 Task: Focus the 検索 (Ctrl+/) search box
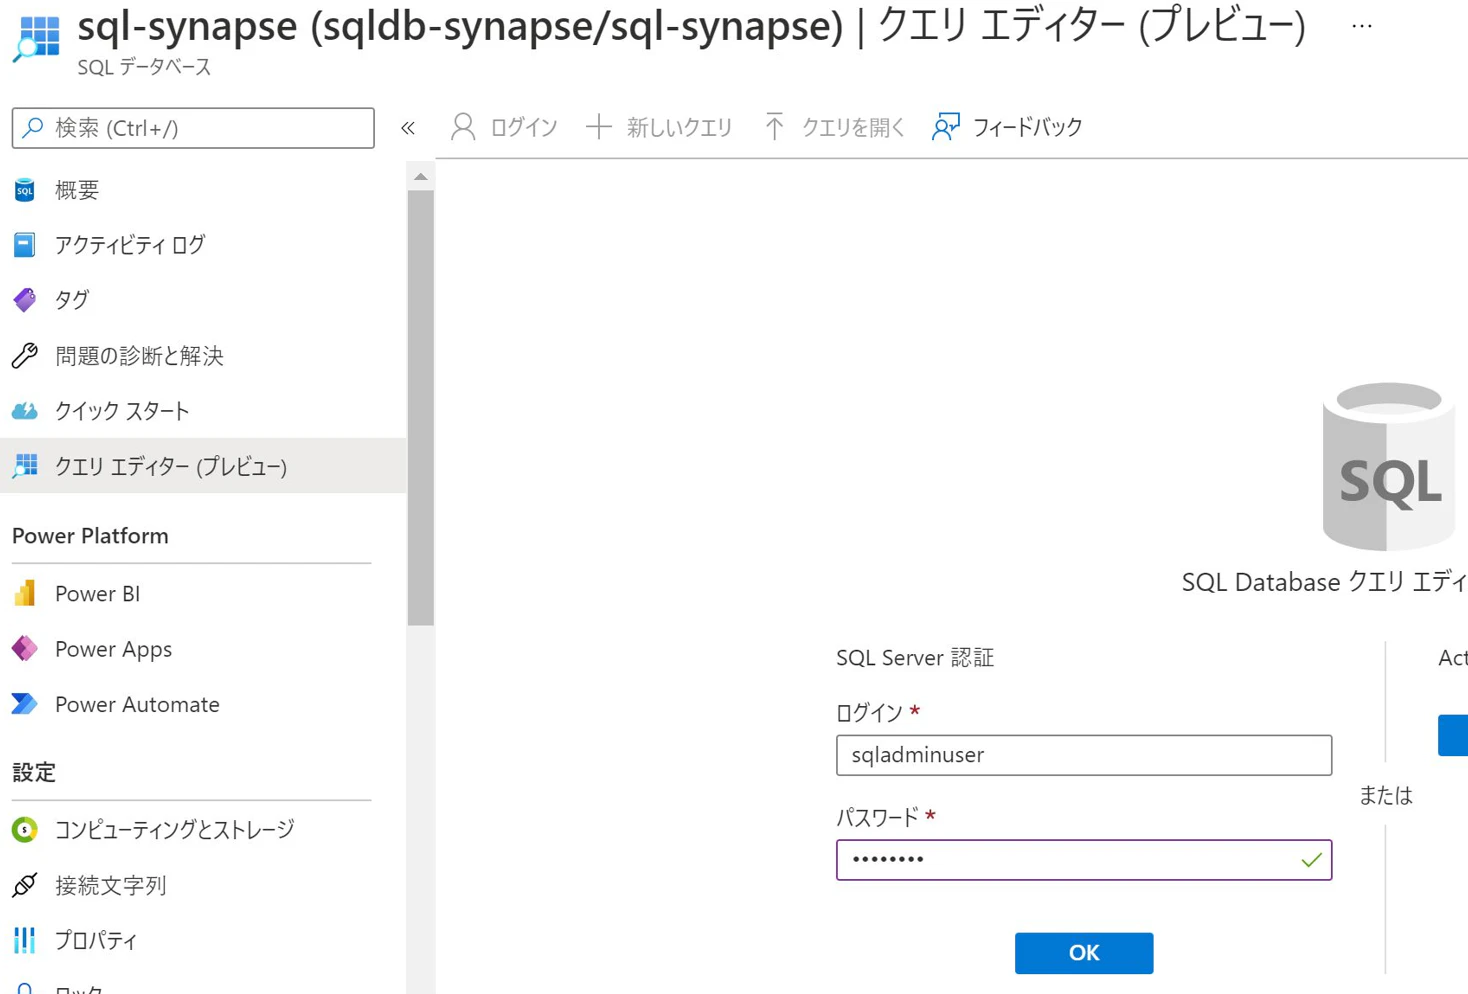(x=193, y=128)
